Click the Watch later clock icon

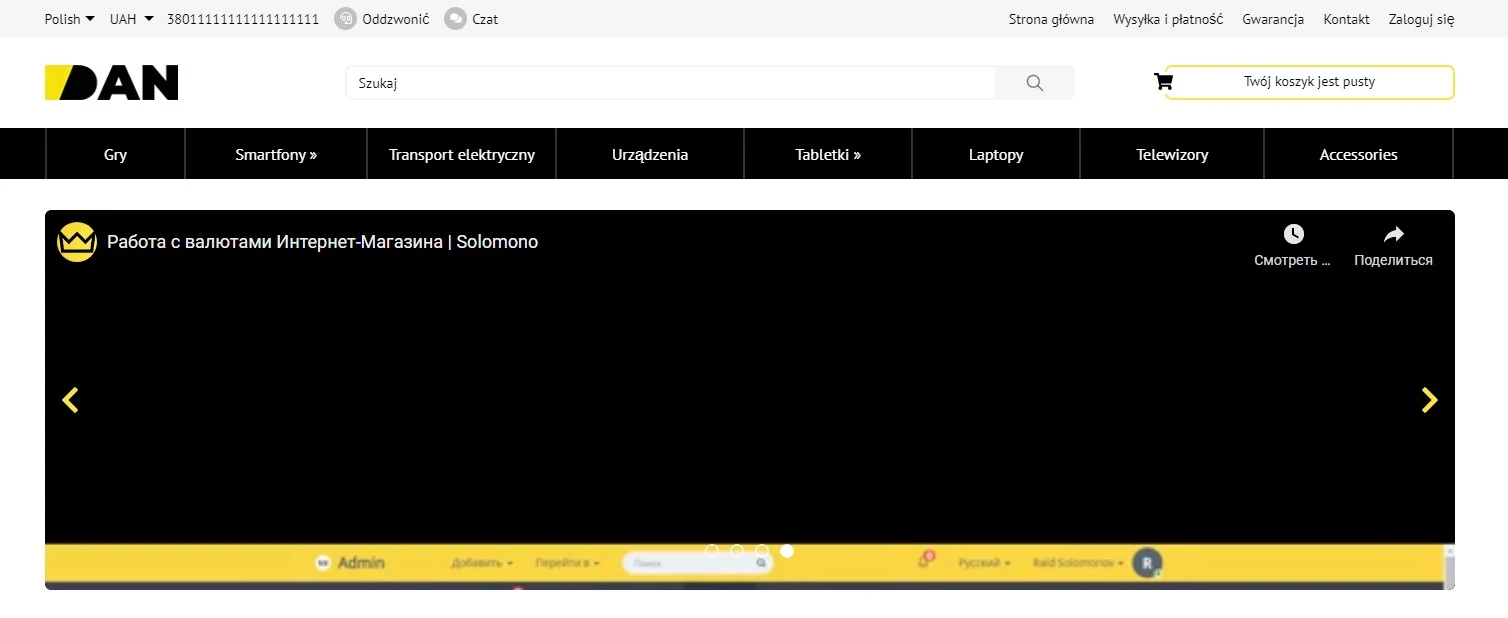coord(1293,234)
